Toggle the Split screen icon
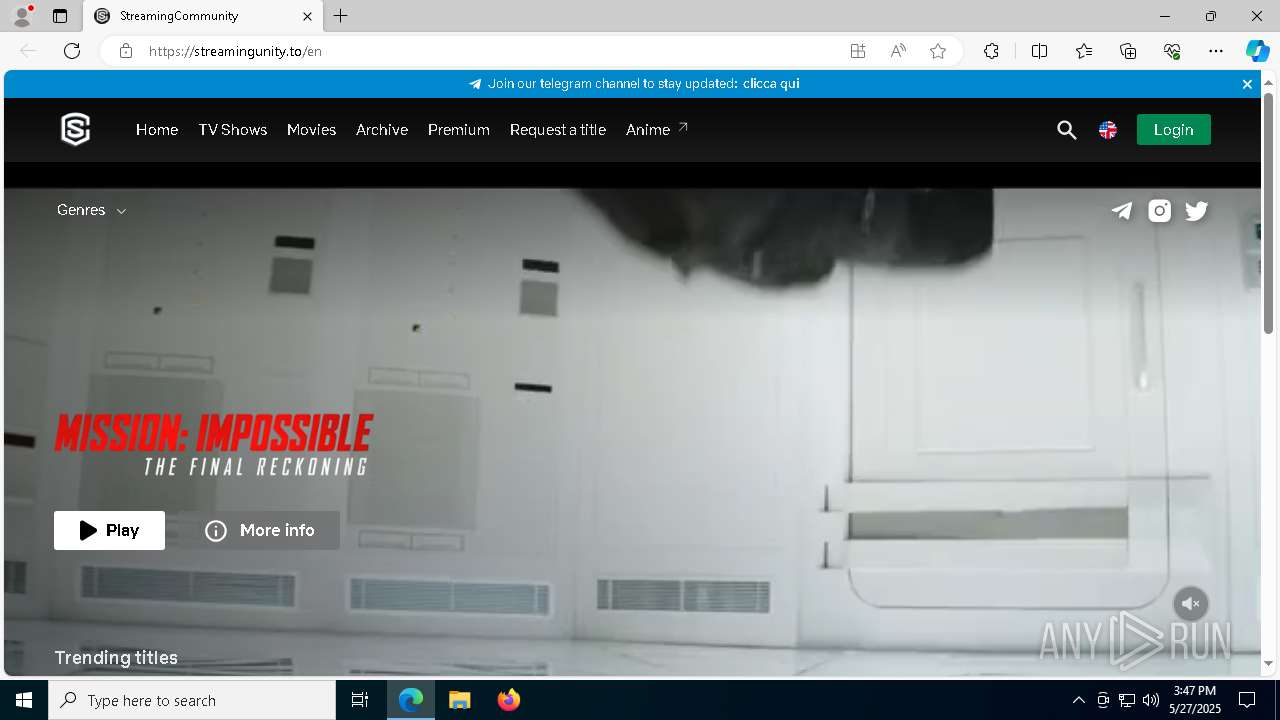This screenshot has height=720, width=1280. pyautogui.click(x=1039, y=51)
